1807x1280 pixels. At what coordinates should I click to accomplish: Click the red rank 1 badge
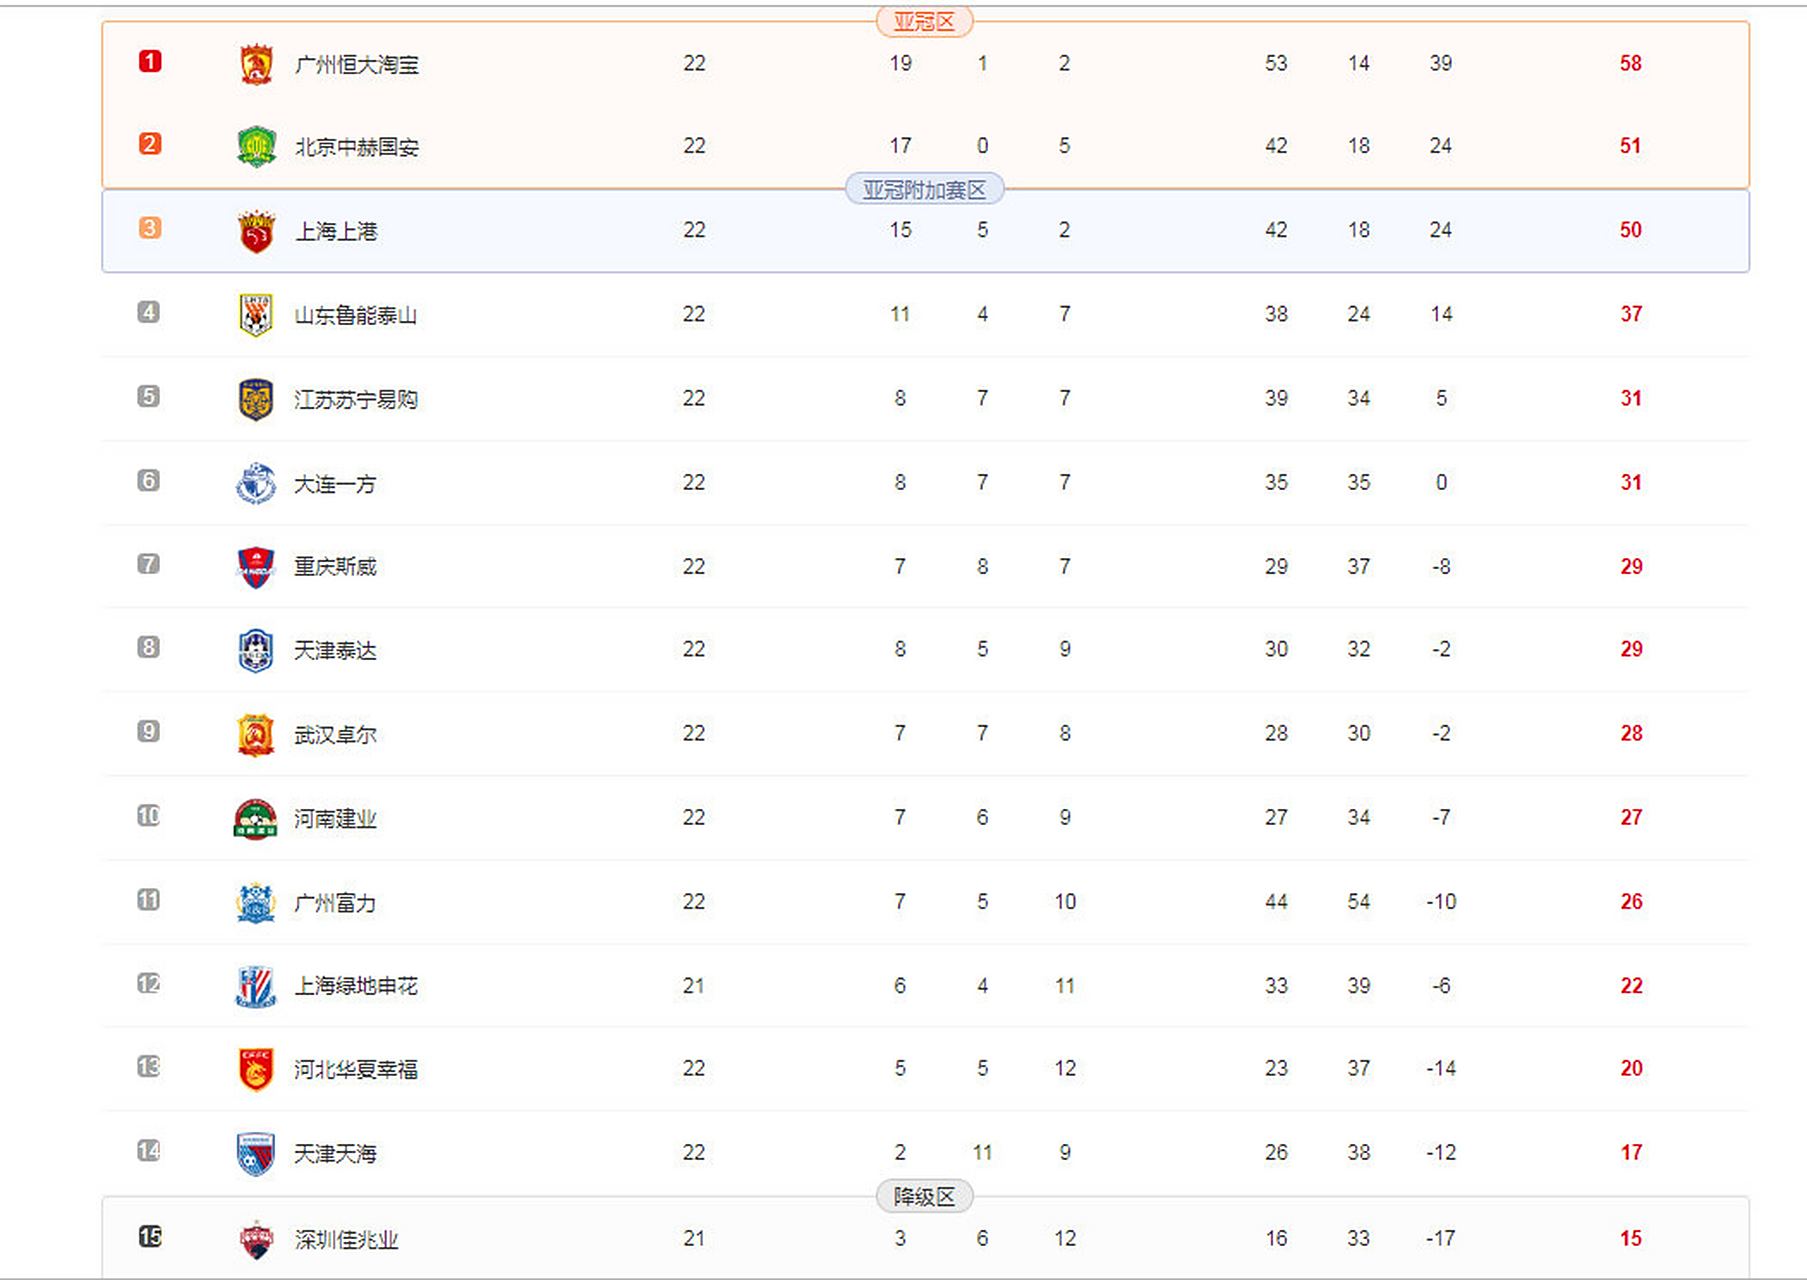(150, 62)
